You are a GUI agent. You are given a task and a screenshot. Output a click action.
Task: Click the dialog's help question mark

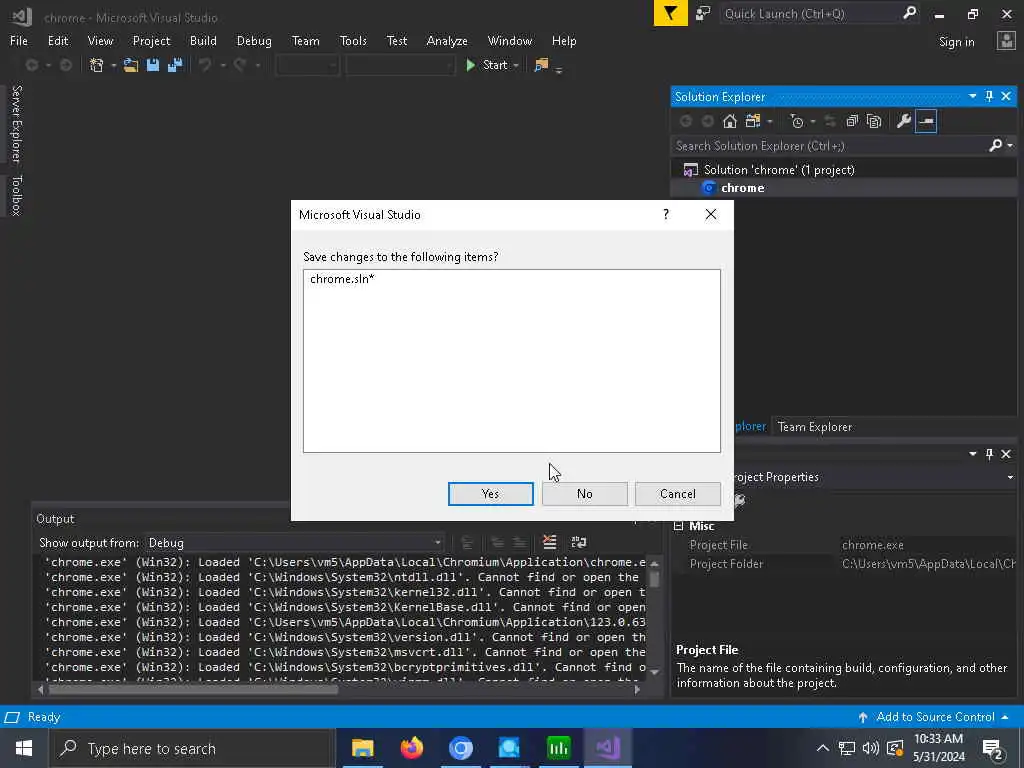(x=665, y=214)
